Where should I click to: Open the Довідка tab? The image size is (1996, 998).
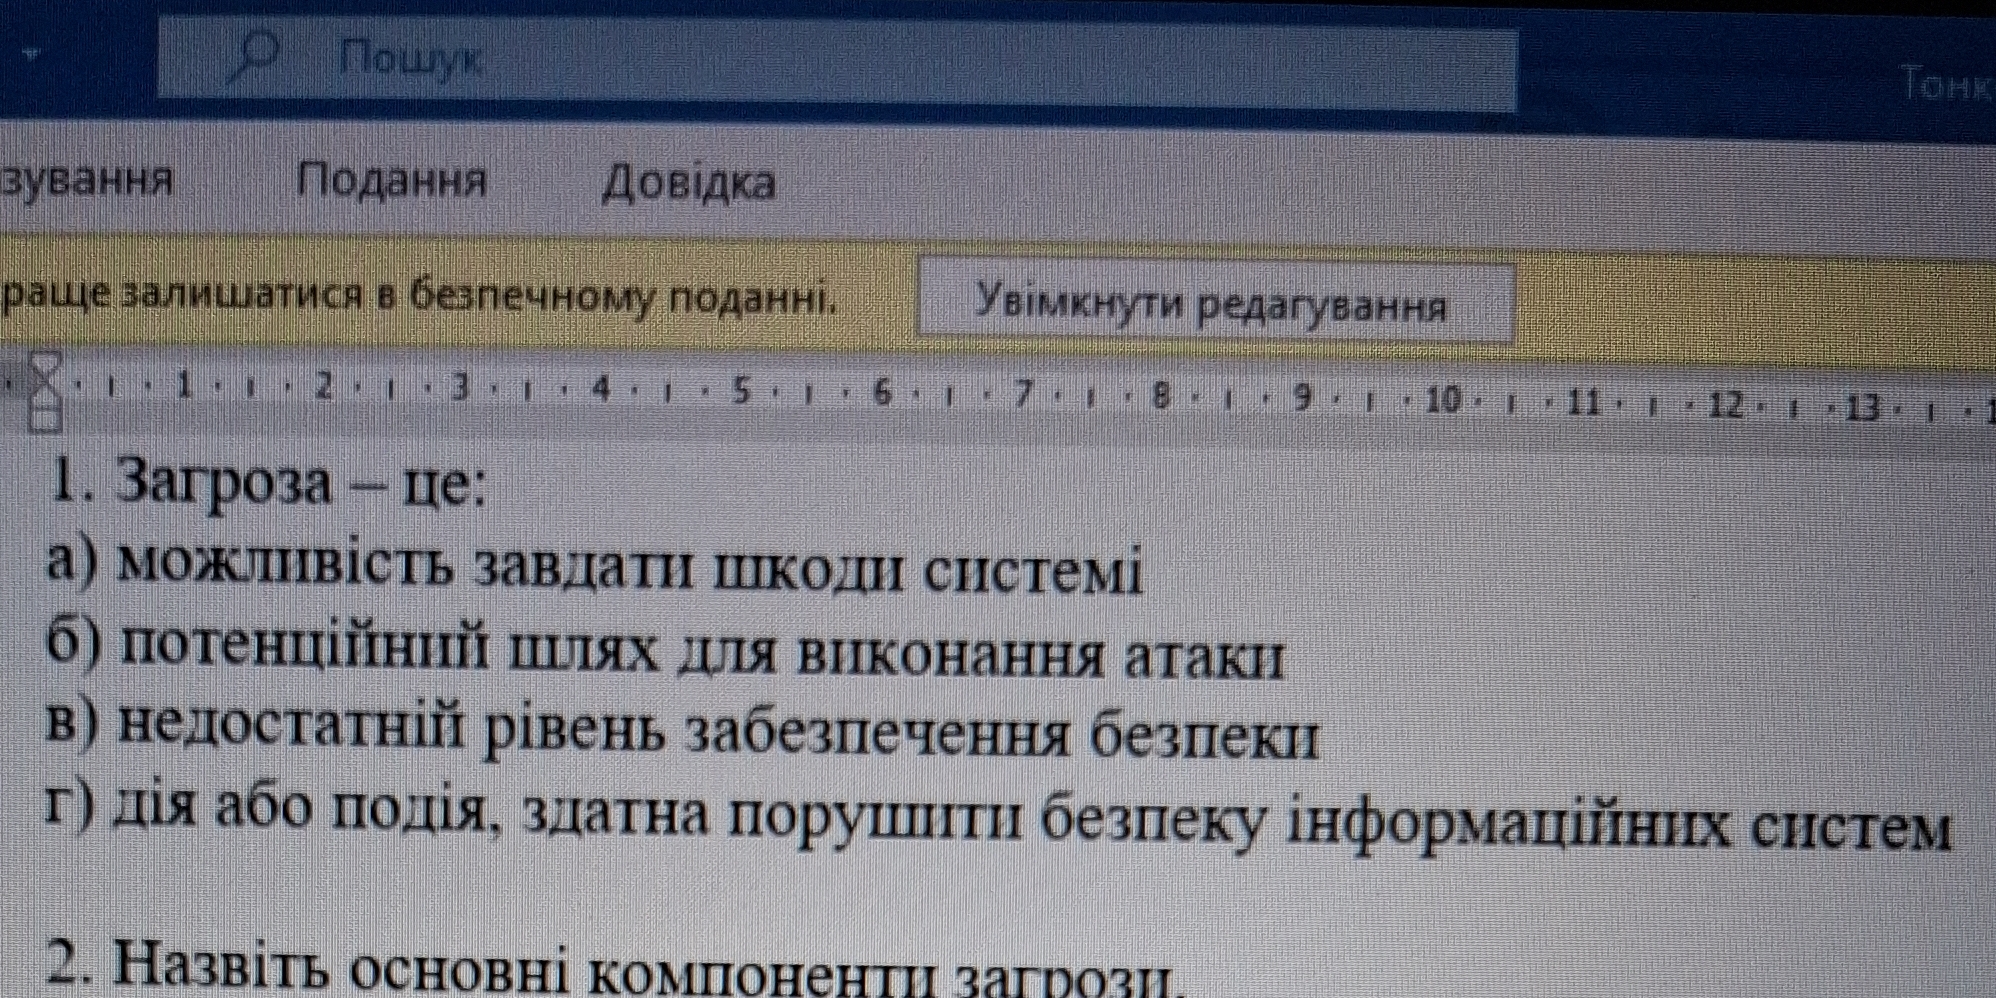click(x=689, y=184)
